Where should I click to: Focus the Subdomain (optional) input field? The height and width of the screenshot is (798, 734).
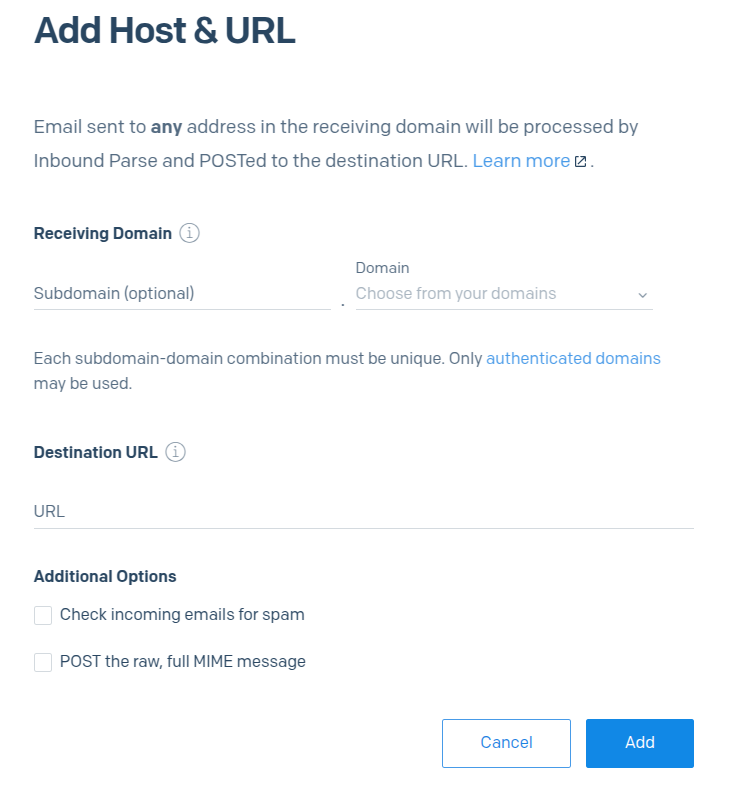[181, 294]
